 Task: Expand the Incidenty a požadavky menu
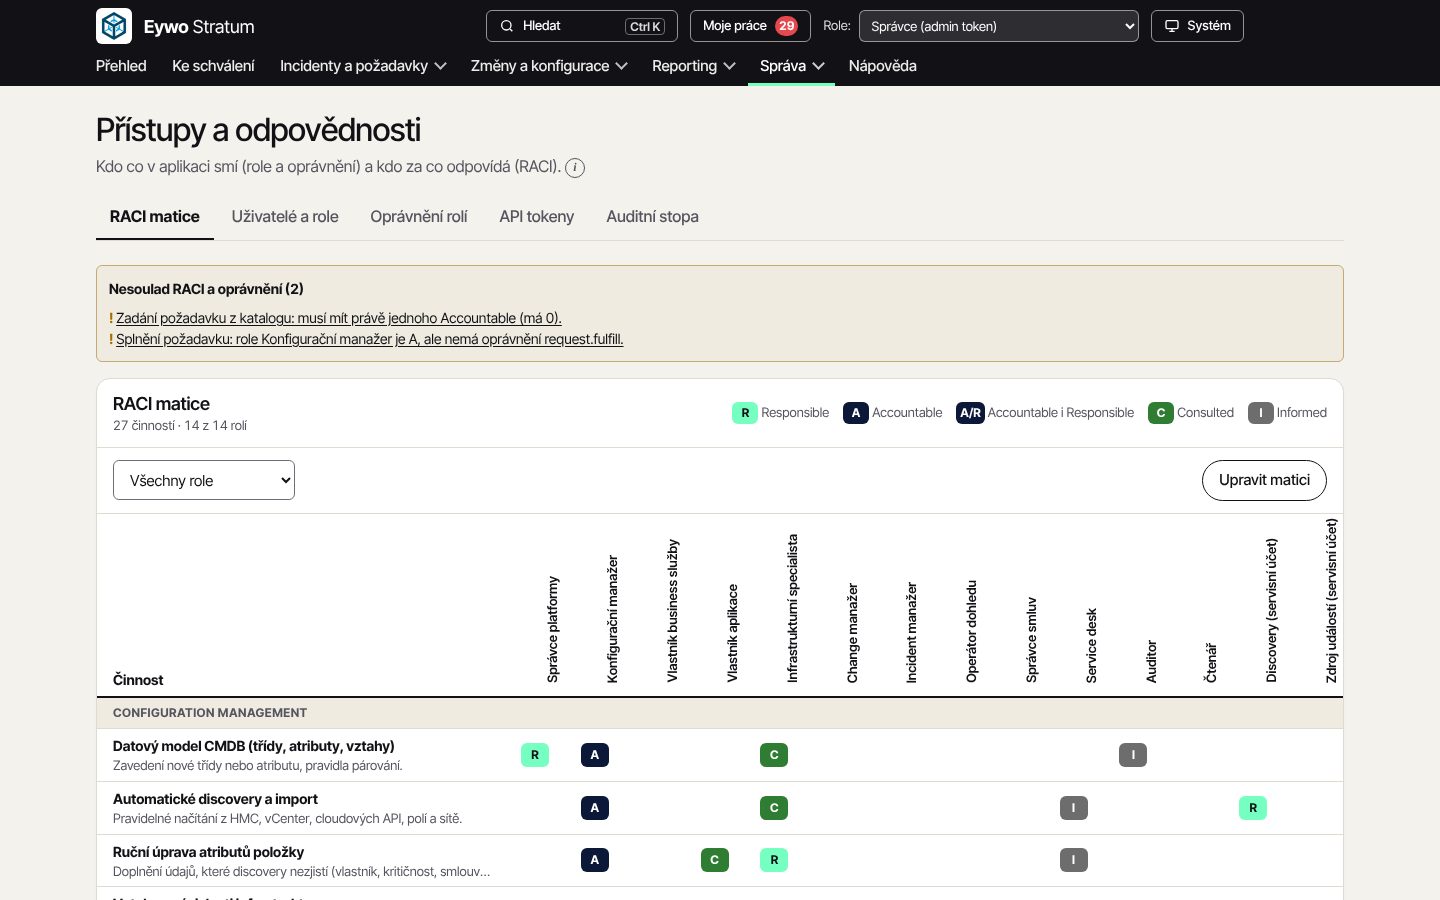point(363,66)
